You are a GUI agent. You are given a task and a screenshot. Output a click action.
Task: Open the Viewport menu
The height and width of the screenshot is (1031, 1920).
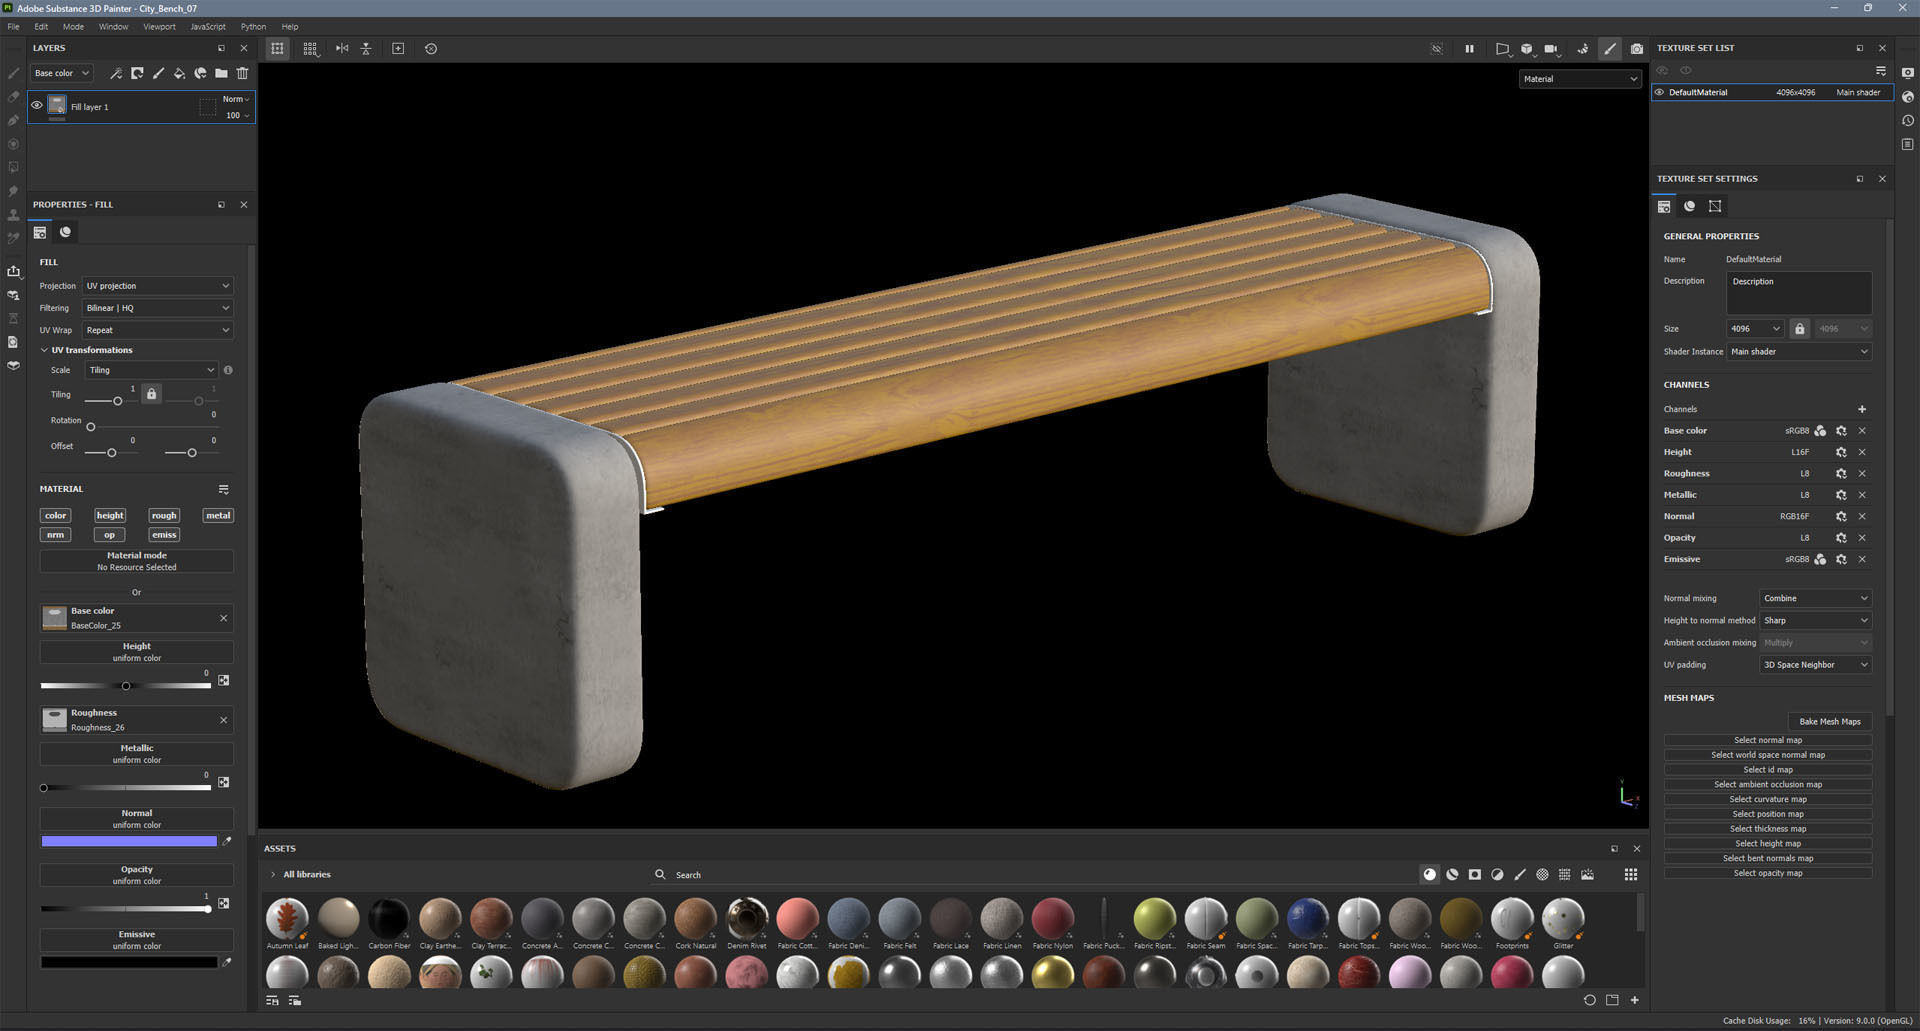tap(159, 27)
